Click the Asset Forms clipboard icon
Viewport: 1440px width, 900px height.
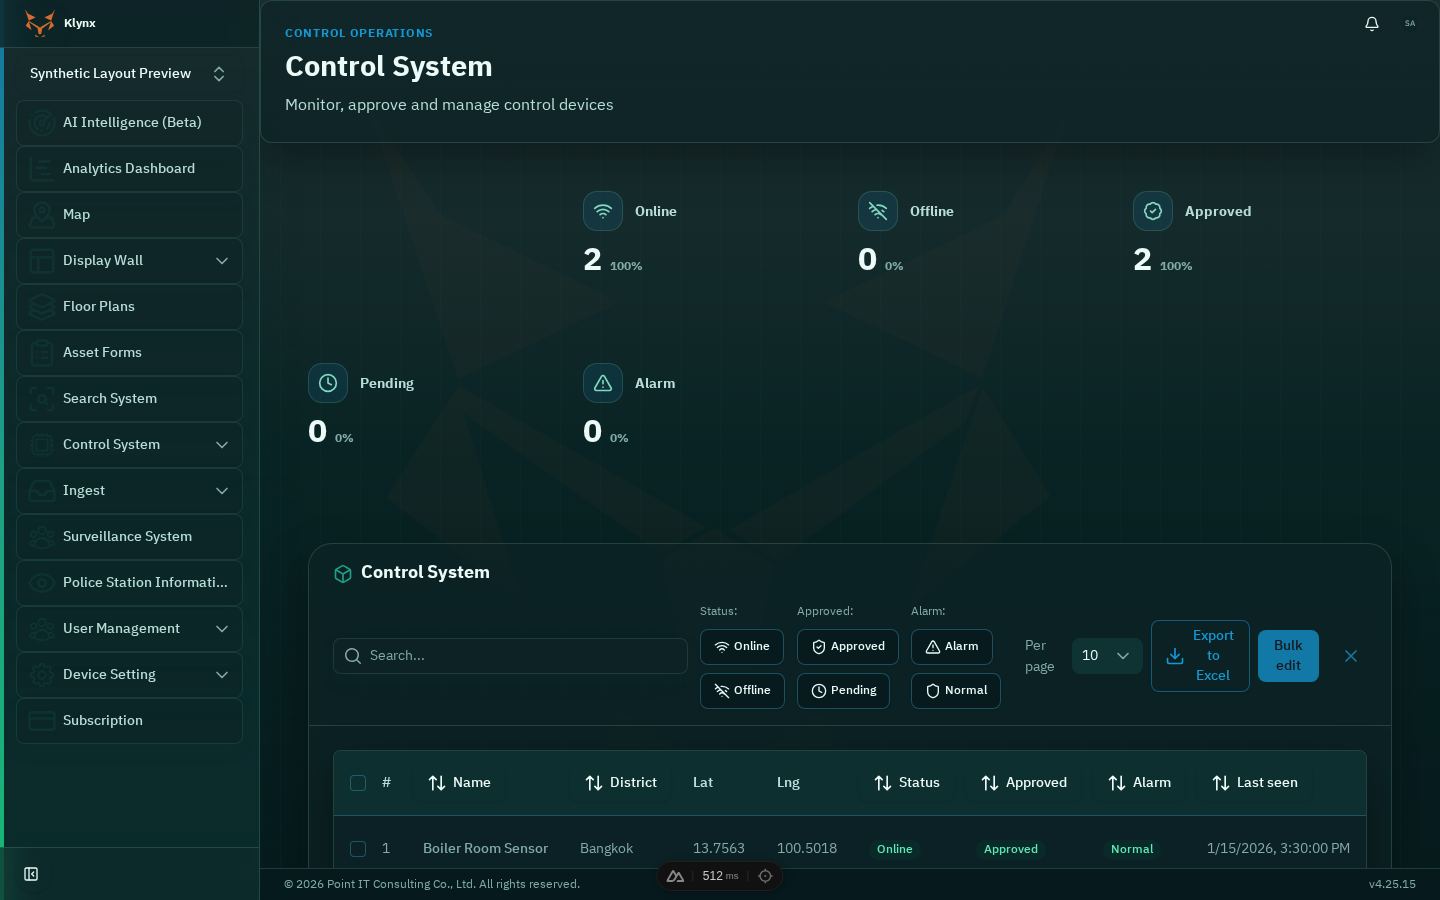point(42,353)
